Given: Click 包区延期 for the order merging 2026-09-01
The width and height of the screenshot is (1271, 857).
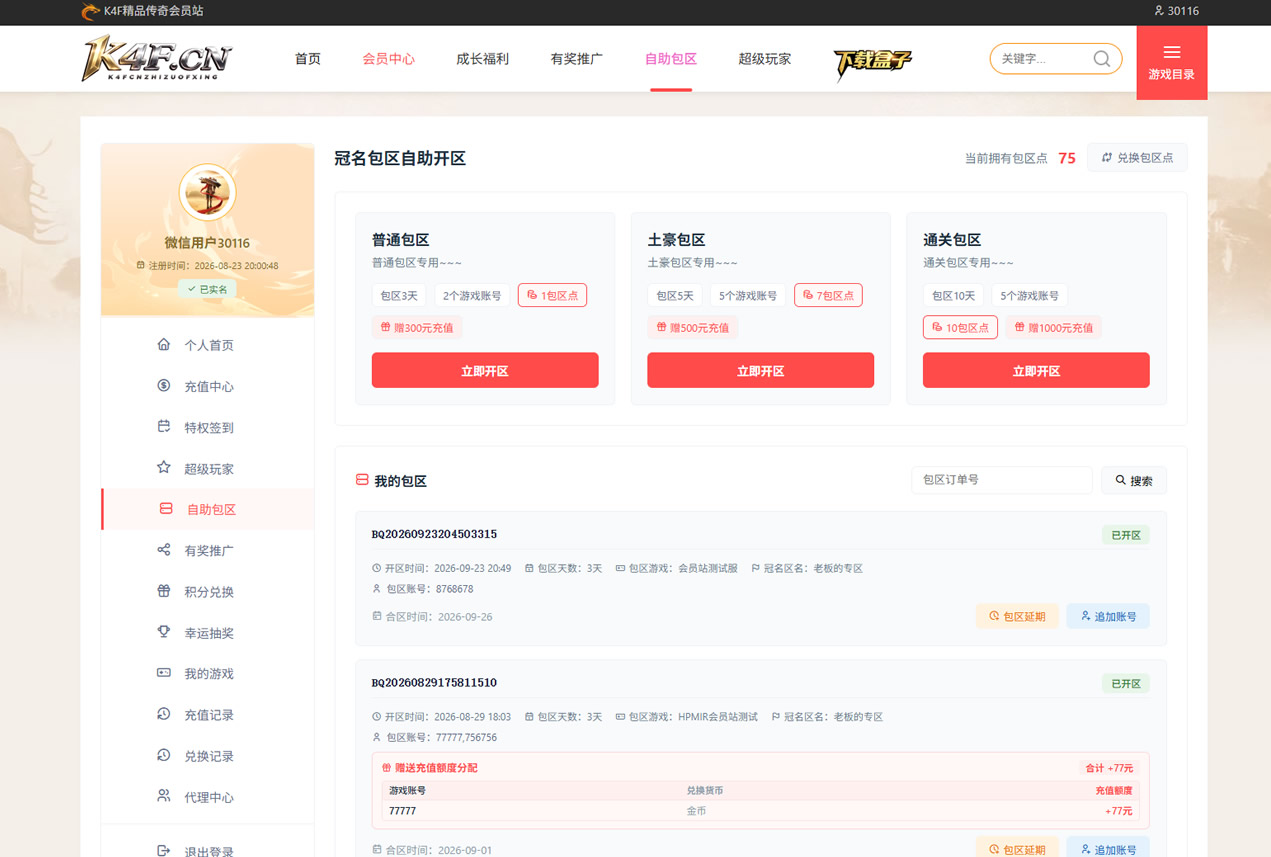Looking at the screenshot, I should coord(1017,848).
